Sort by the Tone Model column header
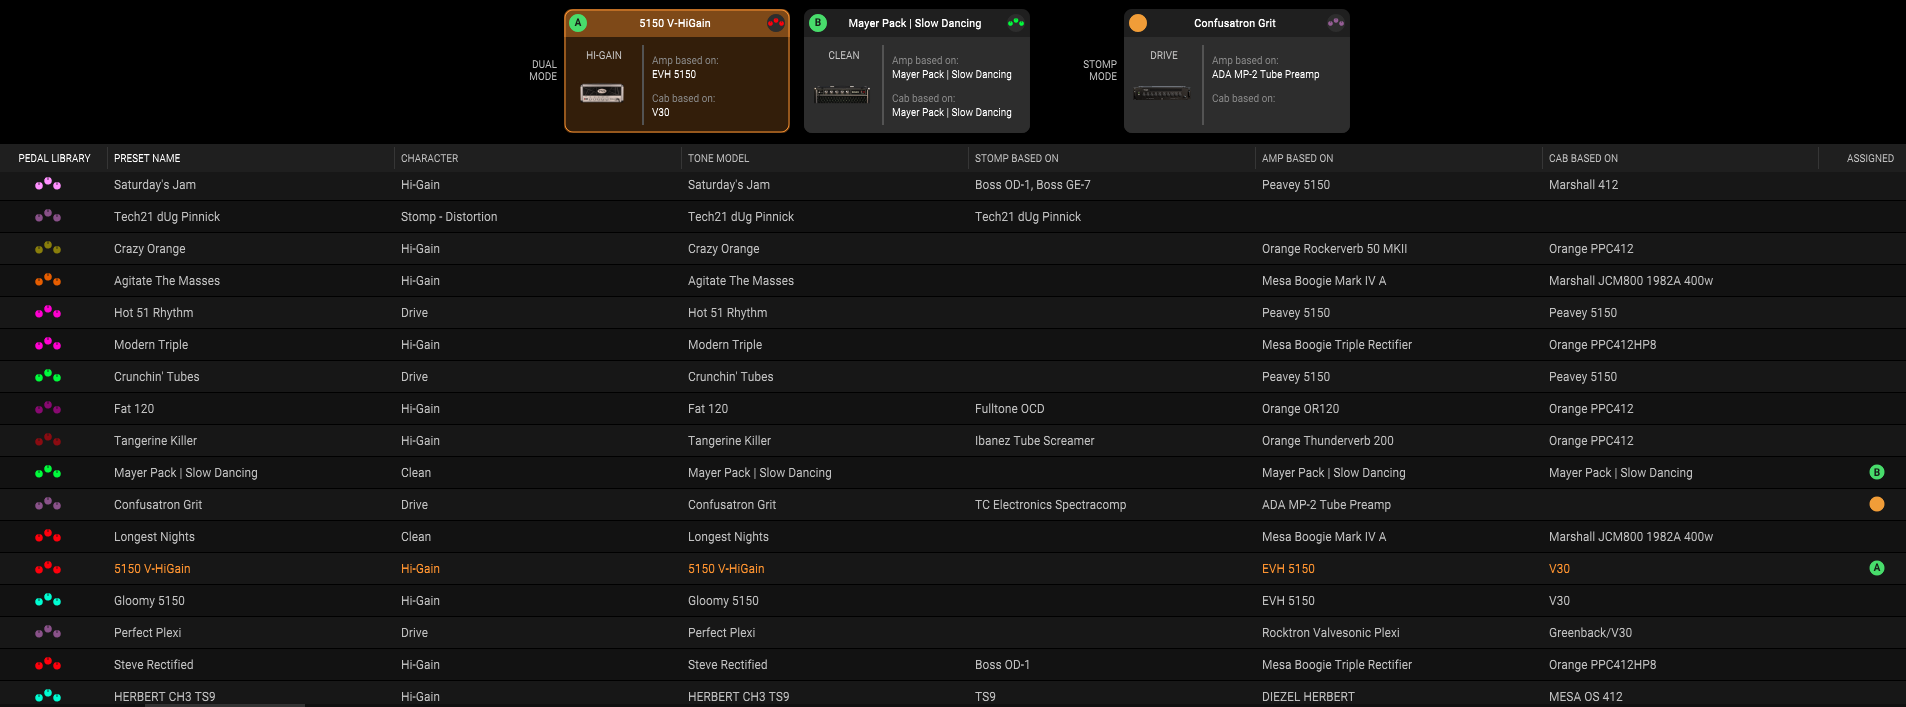 tap(718, 158)
